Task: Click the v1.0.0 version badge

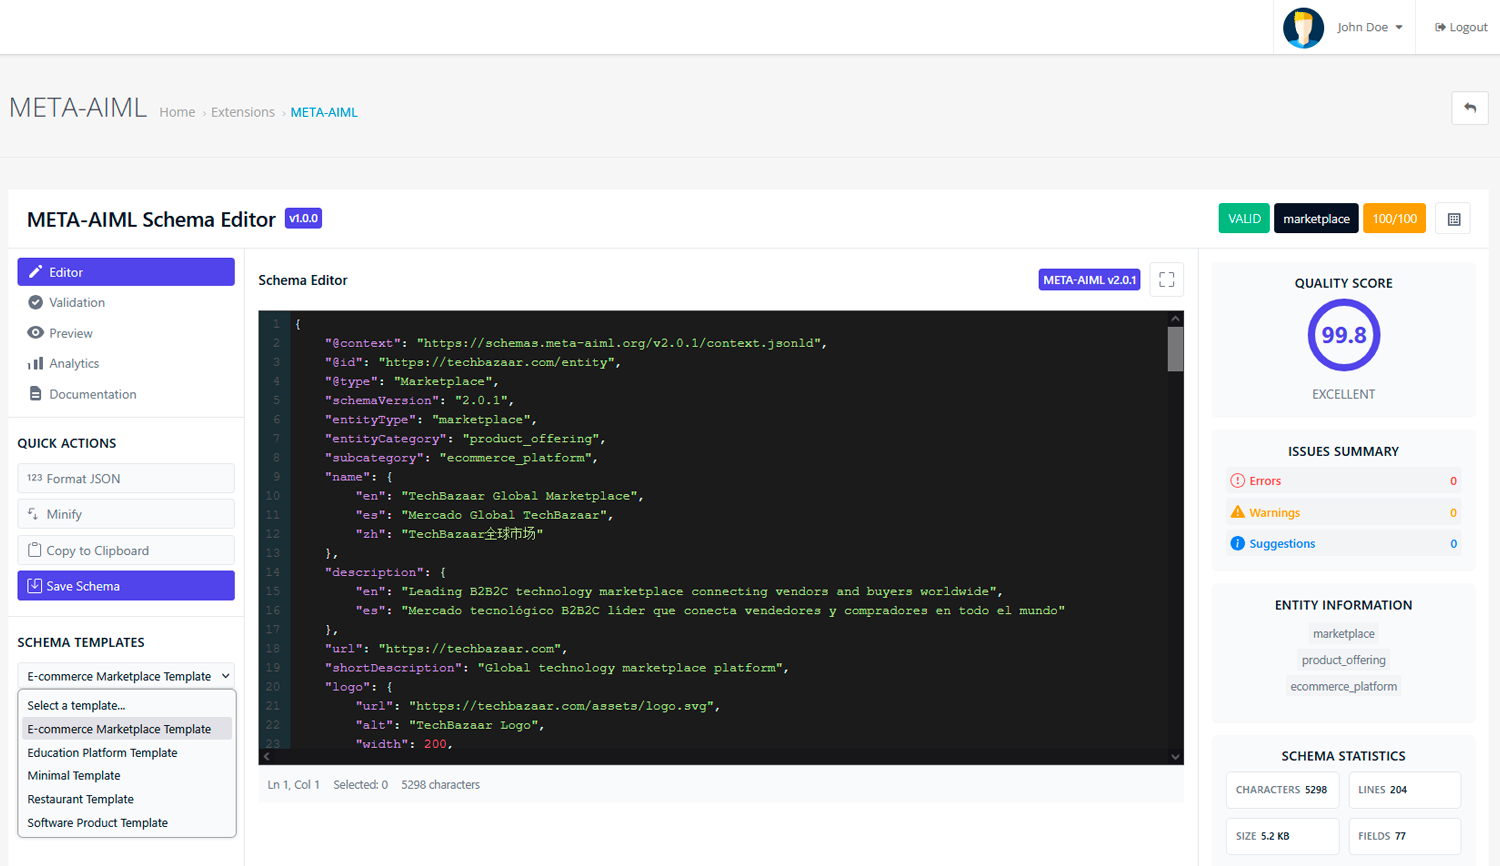Action: tap(303, 218)
